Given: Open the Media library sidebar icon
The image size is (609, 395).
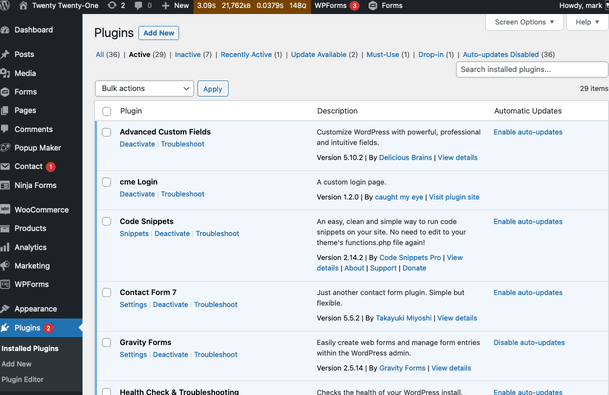Looking at the screenshot, I should coord(5,73).
